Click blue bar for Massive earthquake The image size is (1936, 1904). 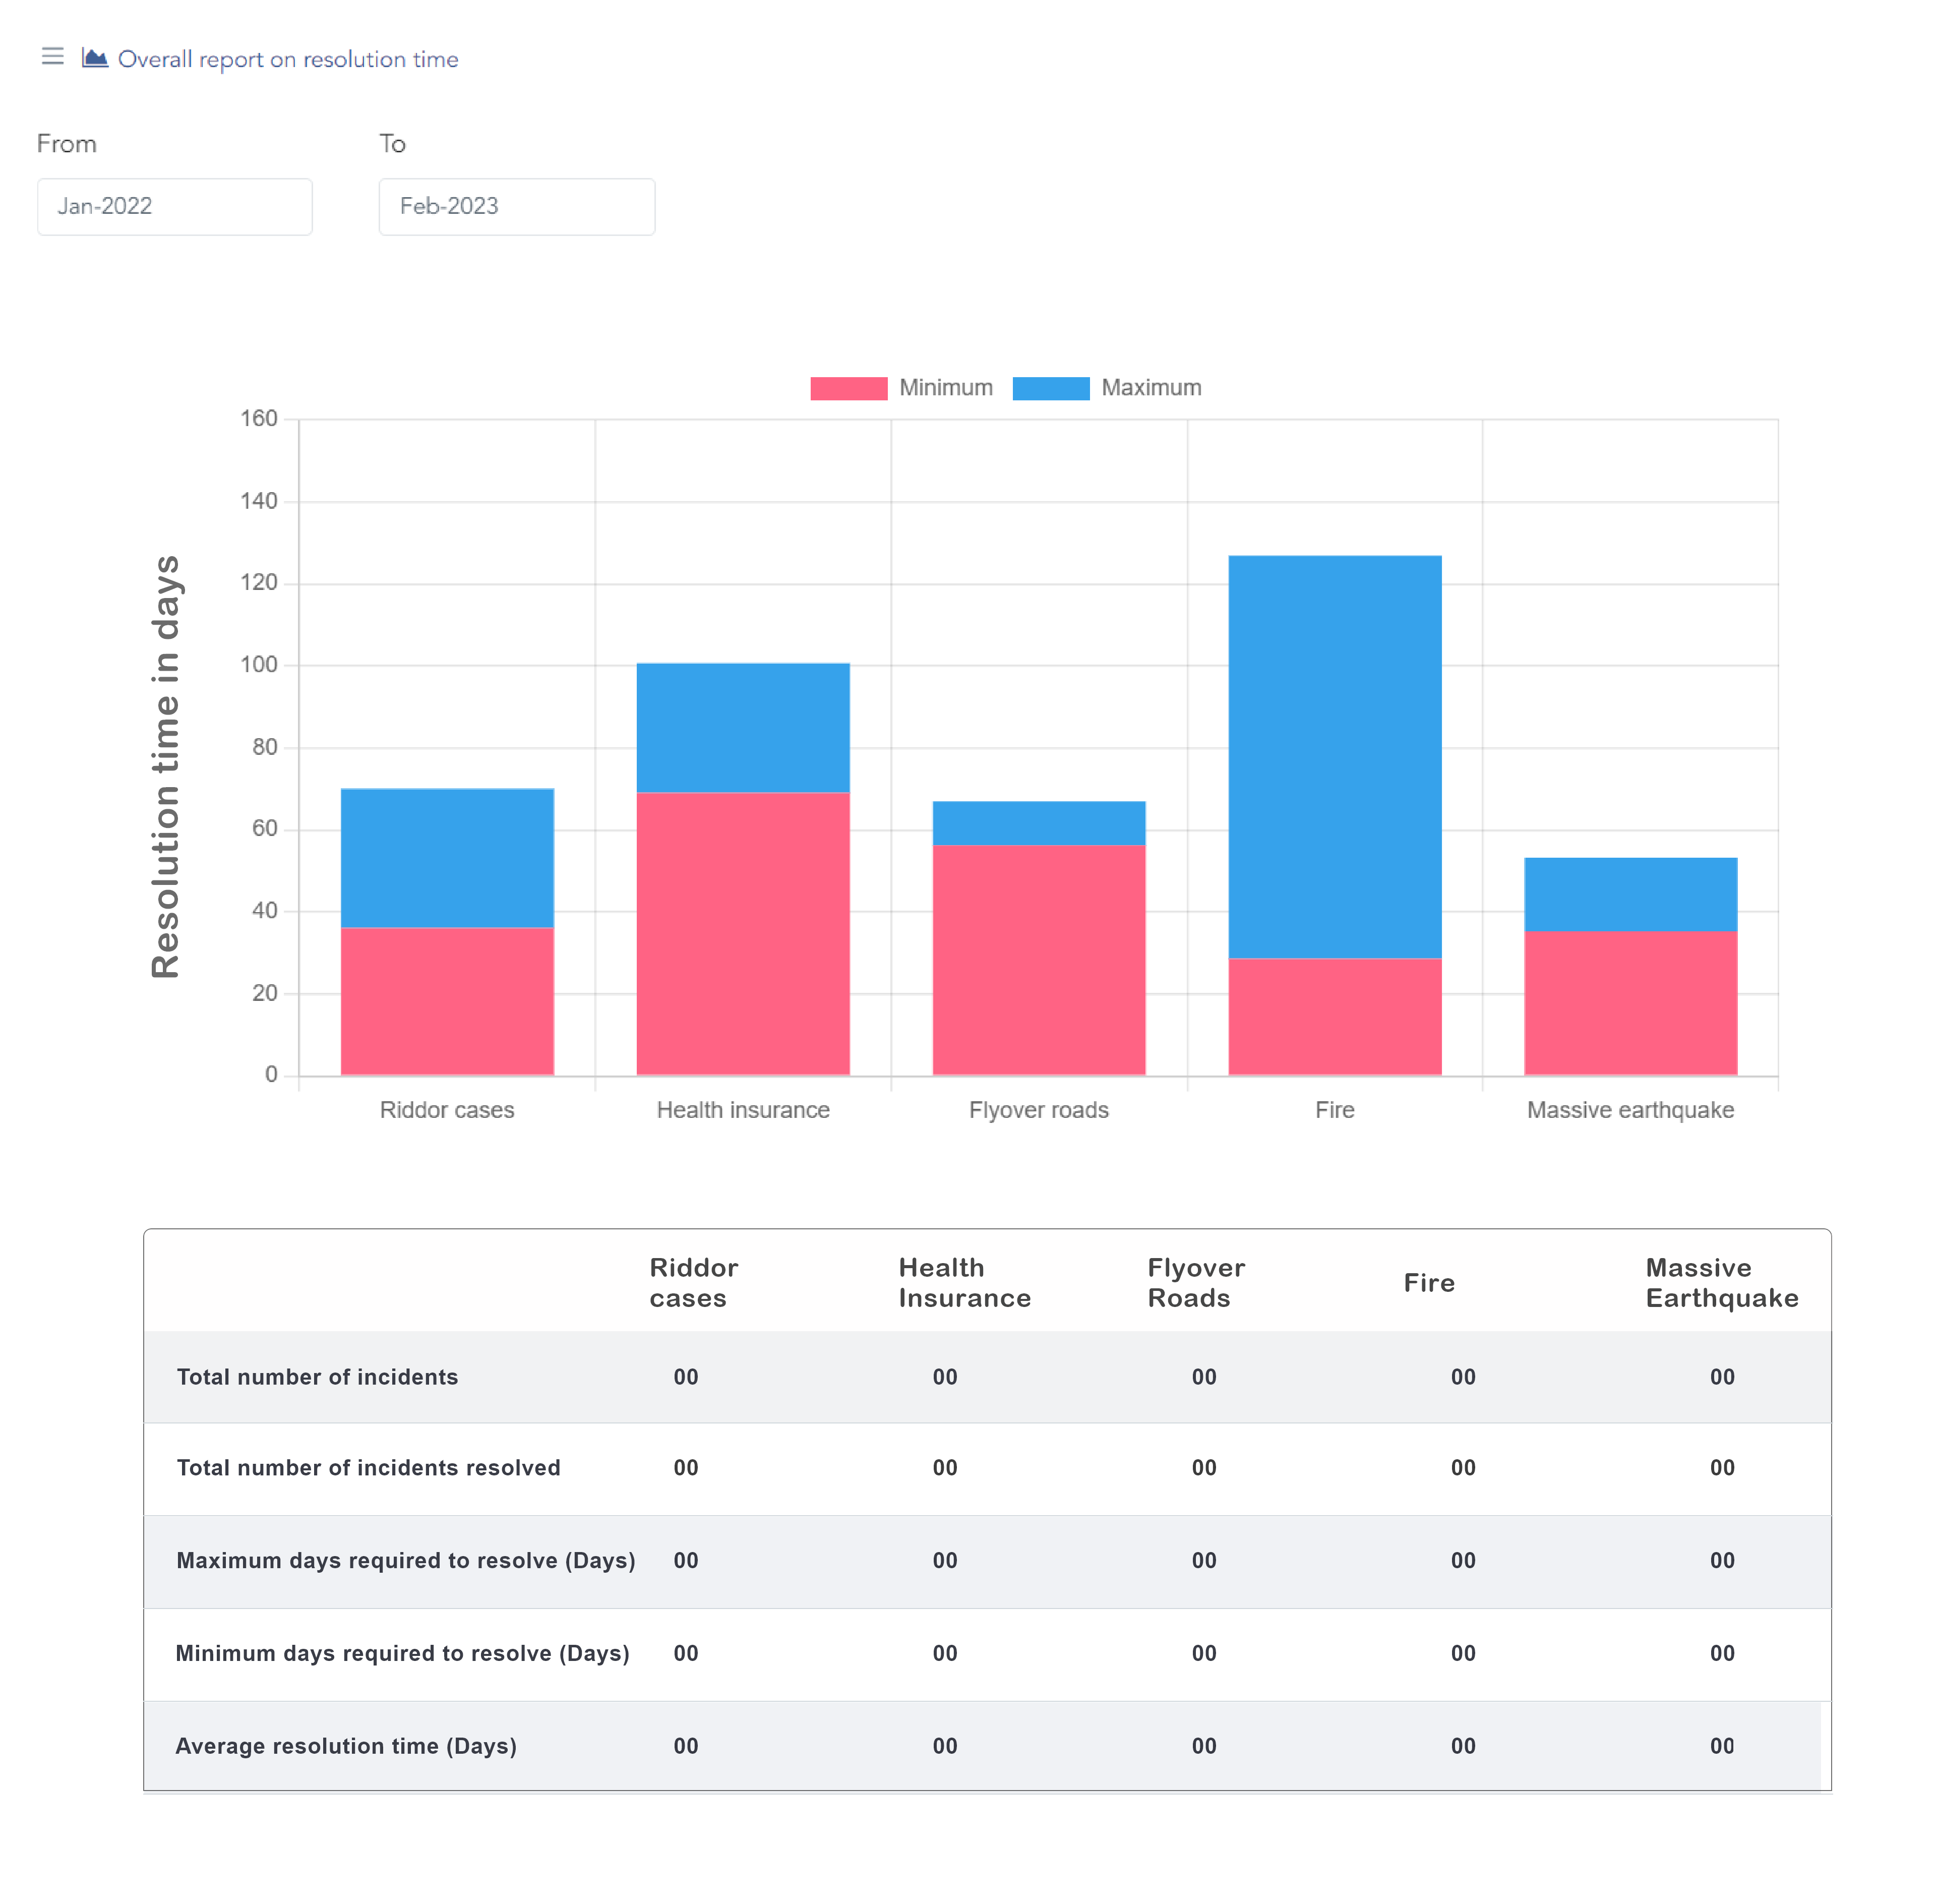click(1630, 893)
